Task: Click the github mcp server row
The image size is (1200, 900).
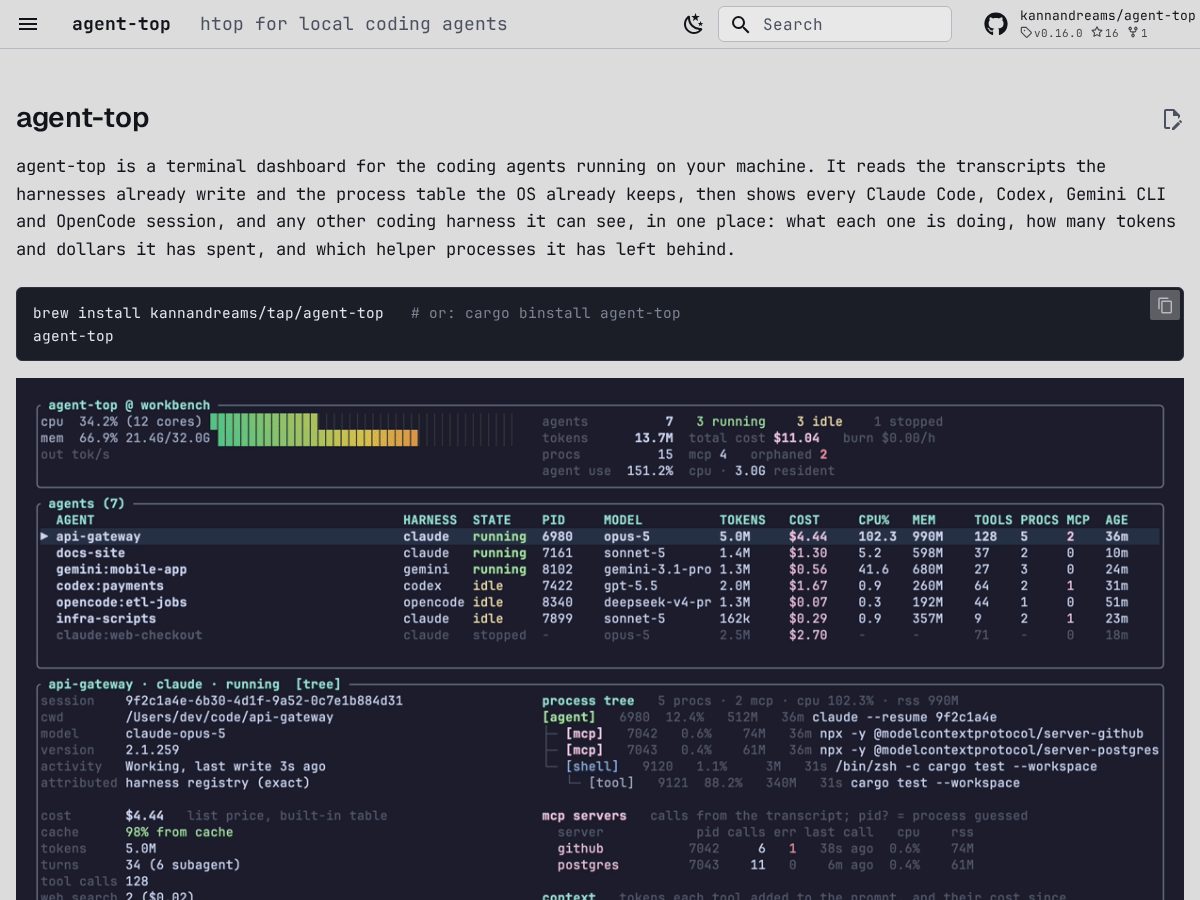Action: pyautogui.click(x=765, y=848)
